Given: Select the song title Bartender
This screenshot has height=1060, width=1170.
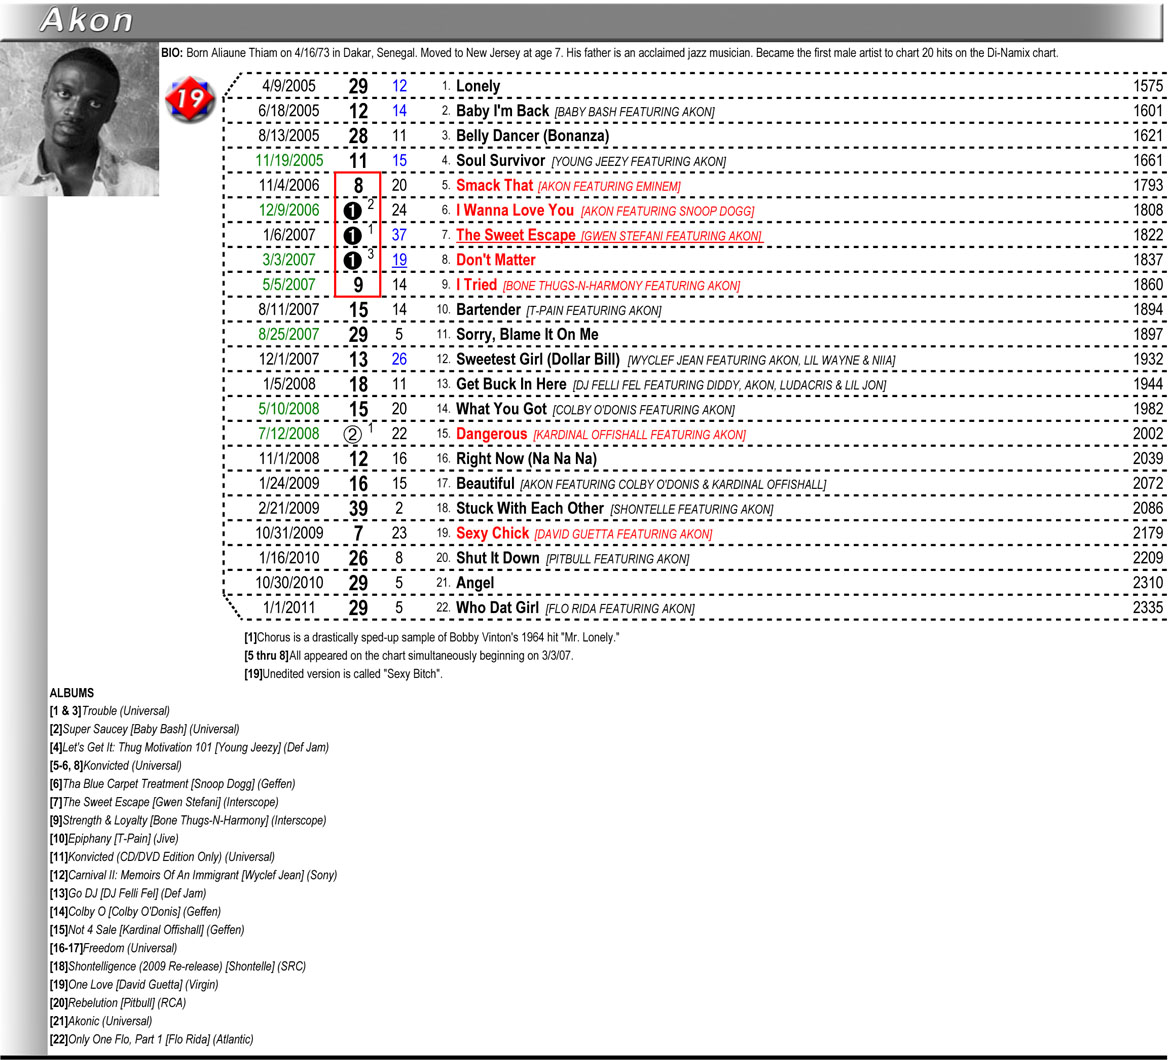Looking at the screenshot, I should point(488,310).
